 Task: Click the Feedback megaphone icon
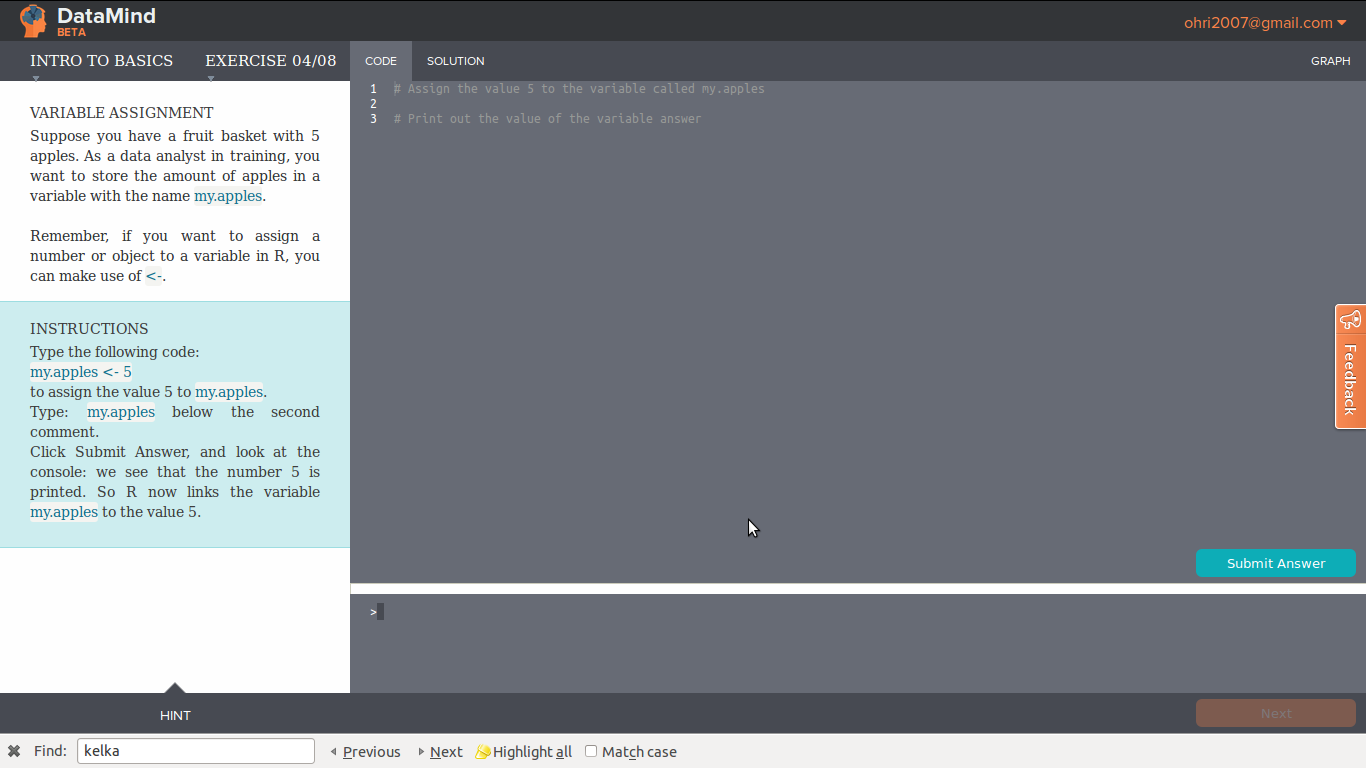click(1350, 320)
